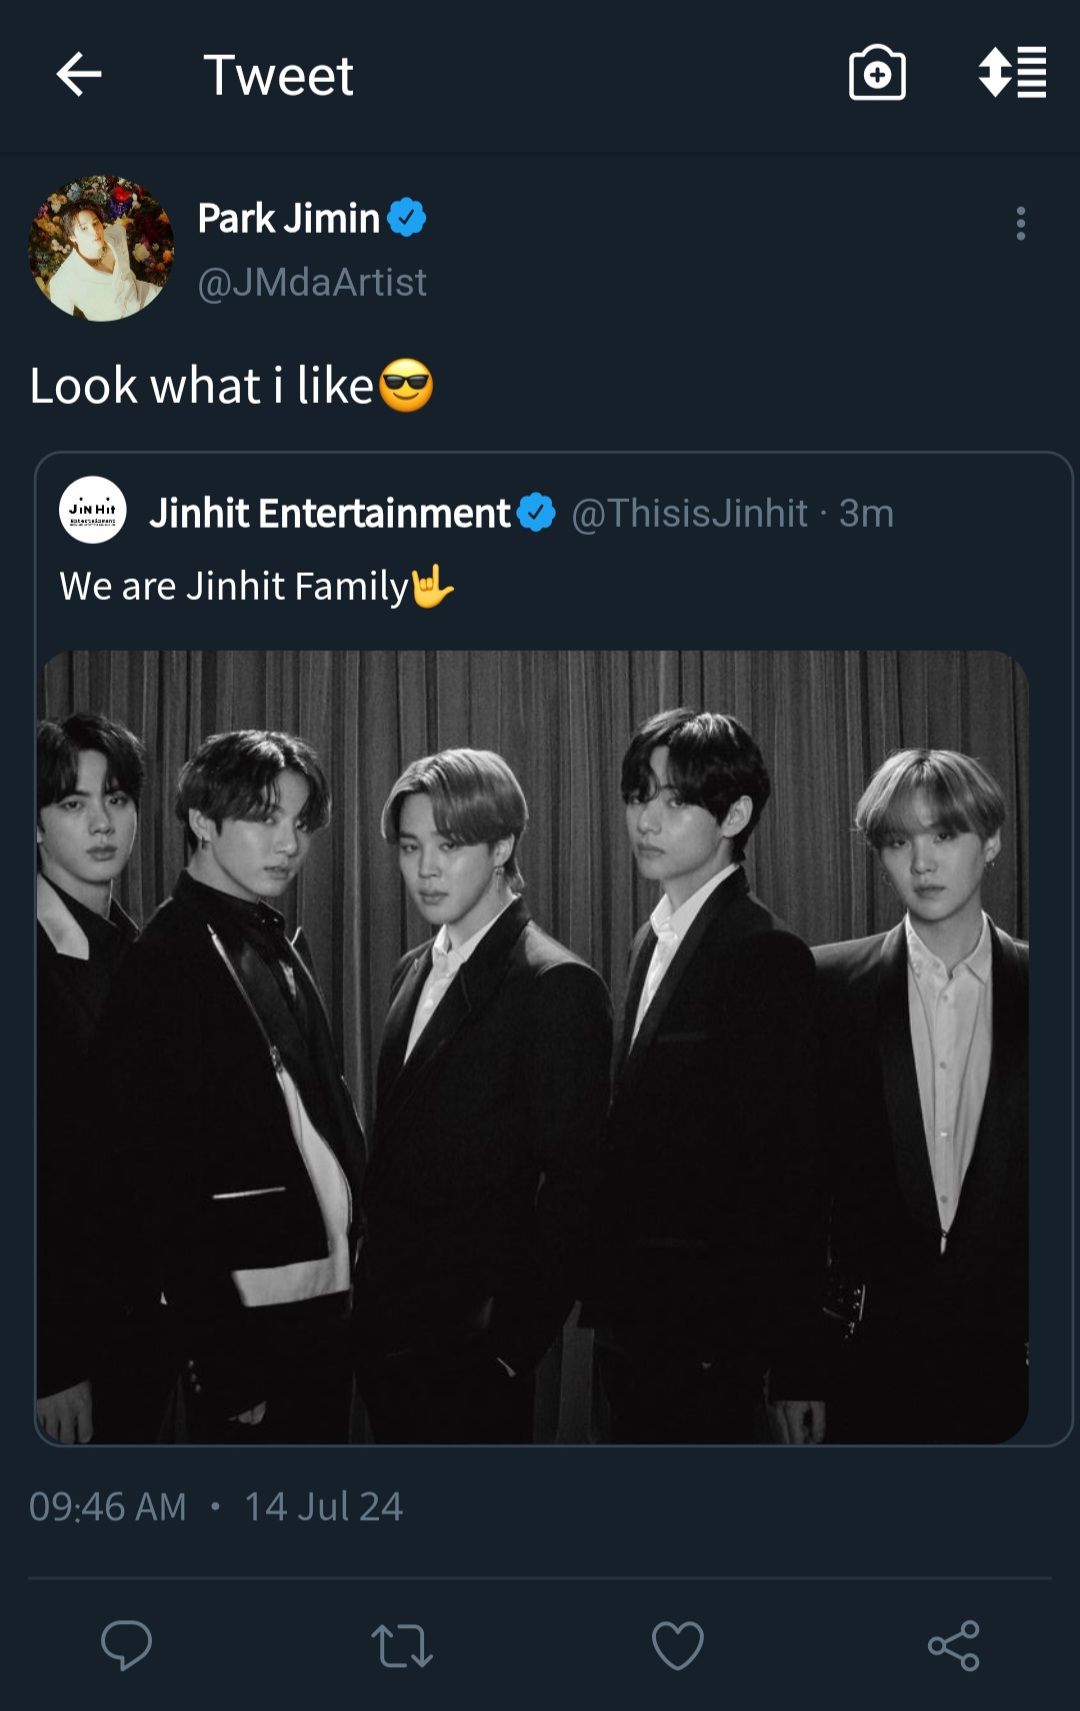
Task: Tap the @ThisisJinhit handle
Action: [x=689, y=513]
